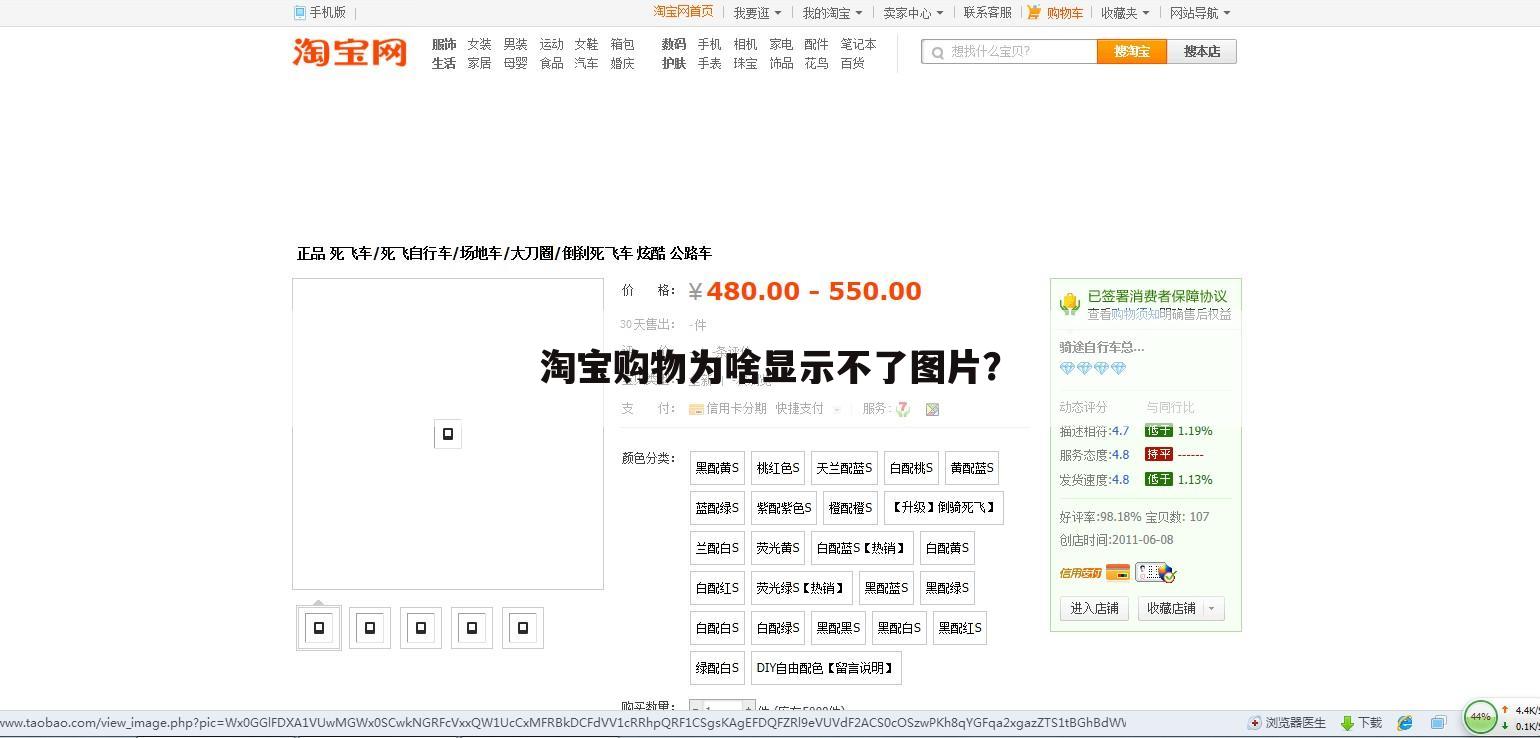
Task: Open the 女装 category
Action: coord(478,44)
